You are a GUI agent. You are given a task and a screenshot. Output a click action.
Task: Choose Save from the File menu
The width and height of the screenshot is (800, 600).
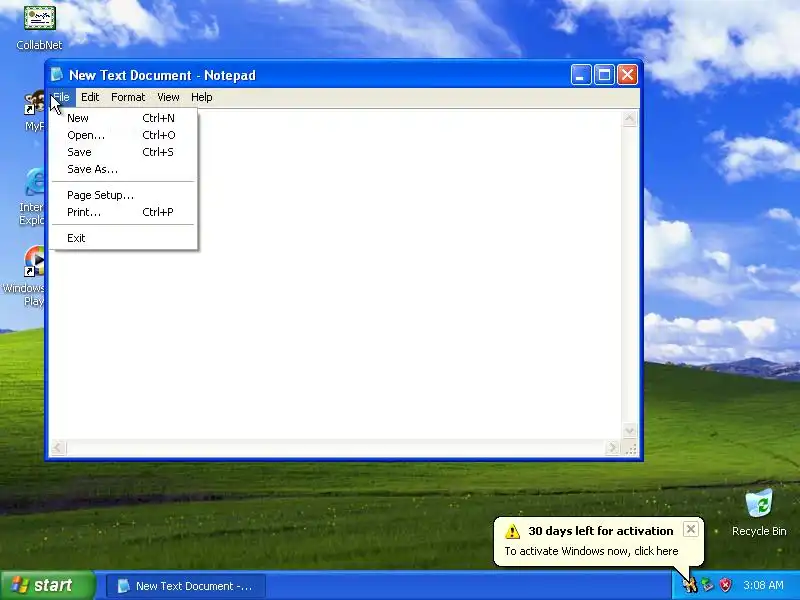click(x=124, y=152)
